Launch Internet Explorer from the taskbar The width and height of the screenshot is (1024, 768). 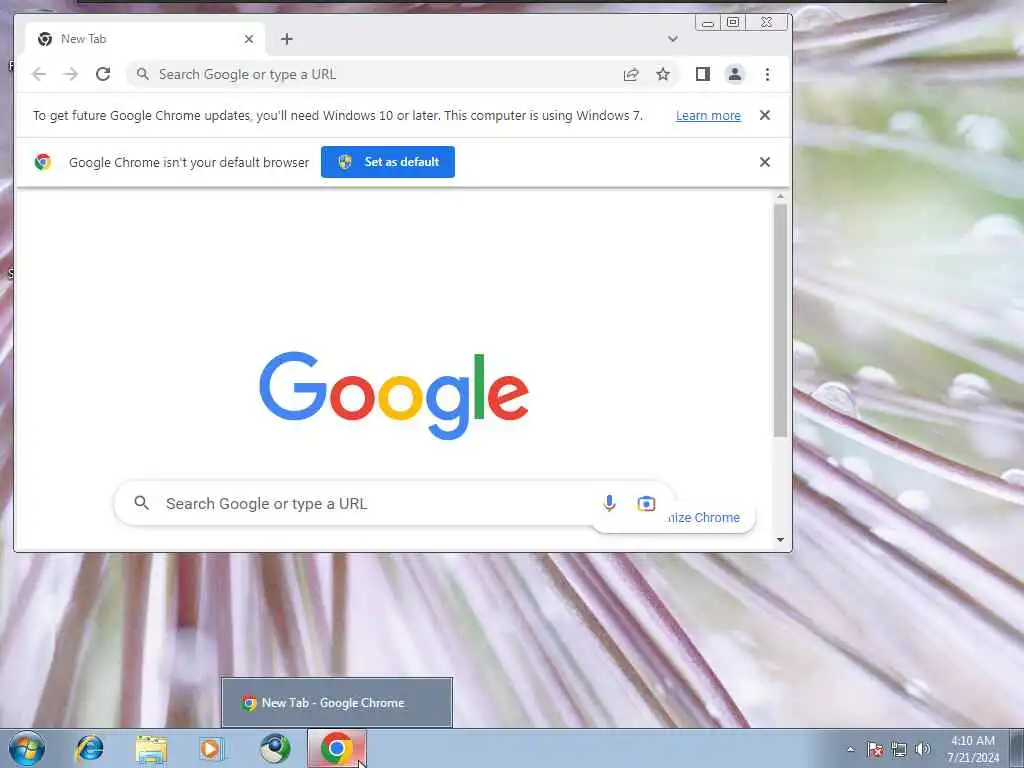[x=89, y=748]
